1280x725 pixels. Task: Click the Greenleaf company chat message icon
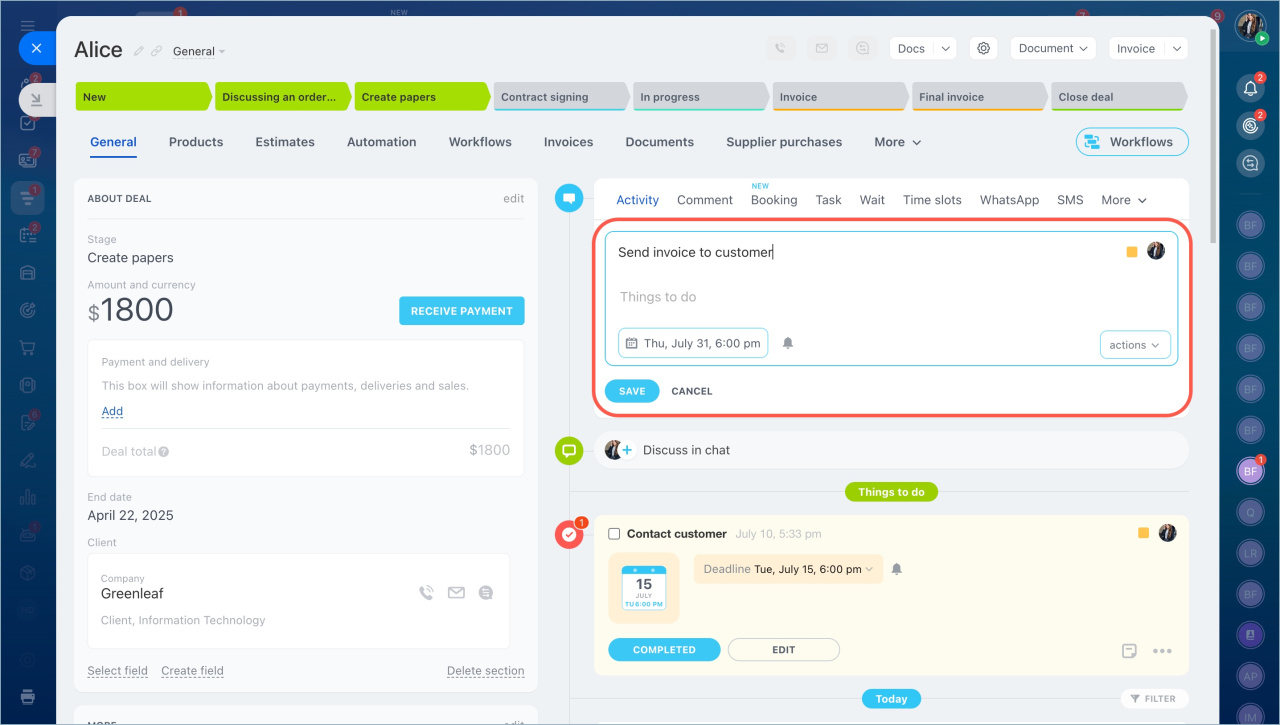coord(486,593)
